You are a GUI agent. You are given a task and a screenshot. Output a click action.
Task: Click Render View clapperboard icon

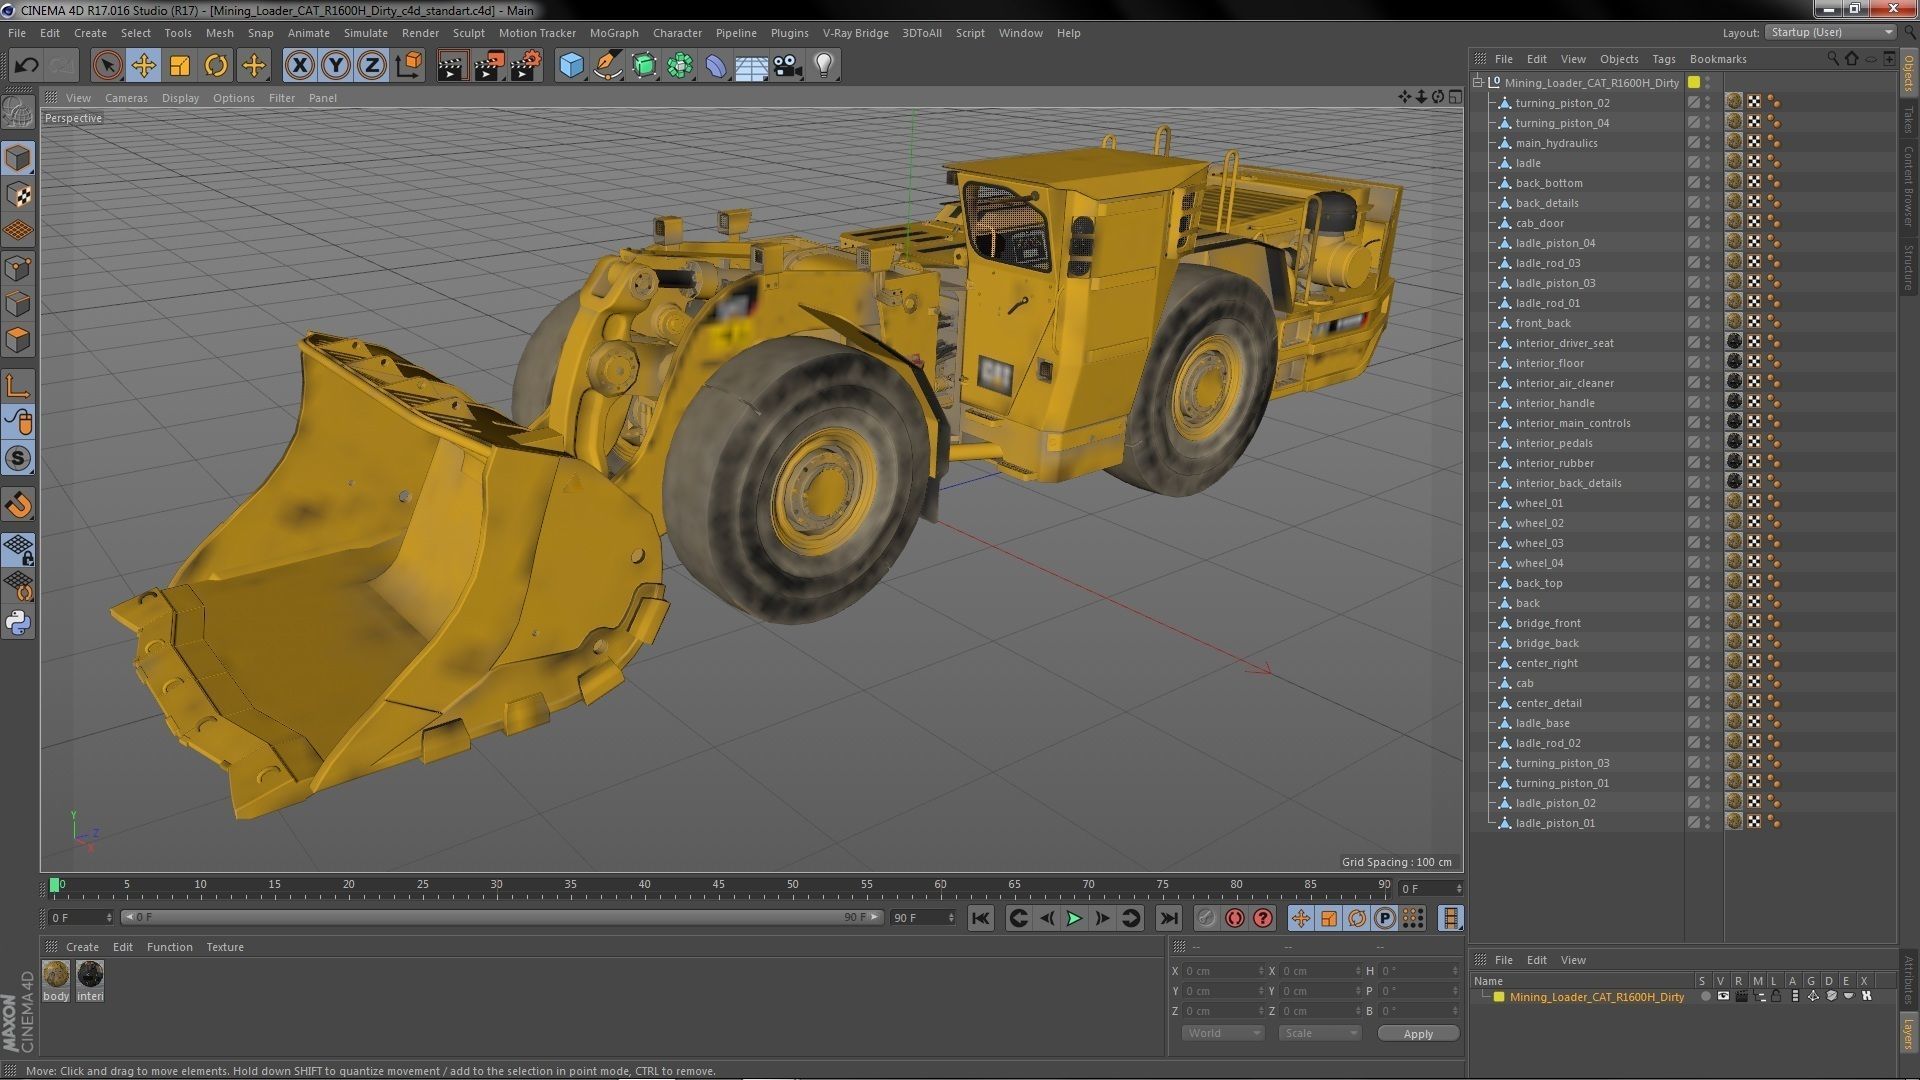click(x=452, y=66)
